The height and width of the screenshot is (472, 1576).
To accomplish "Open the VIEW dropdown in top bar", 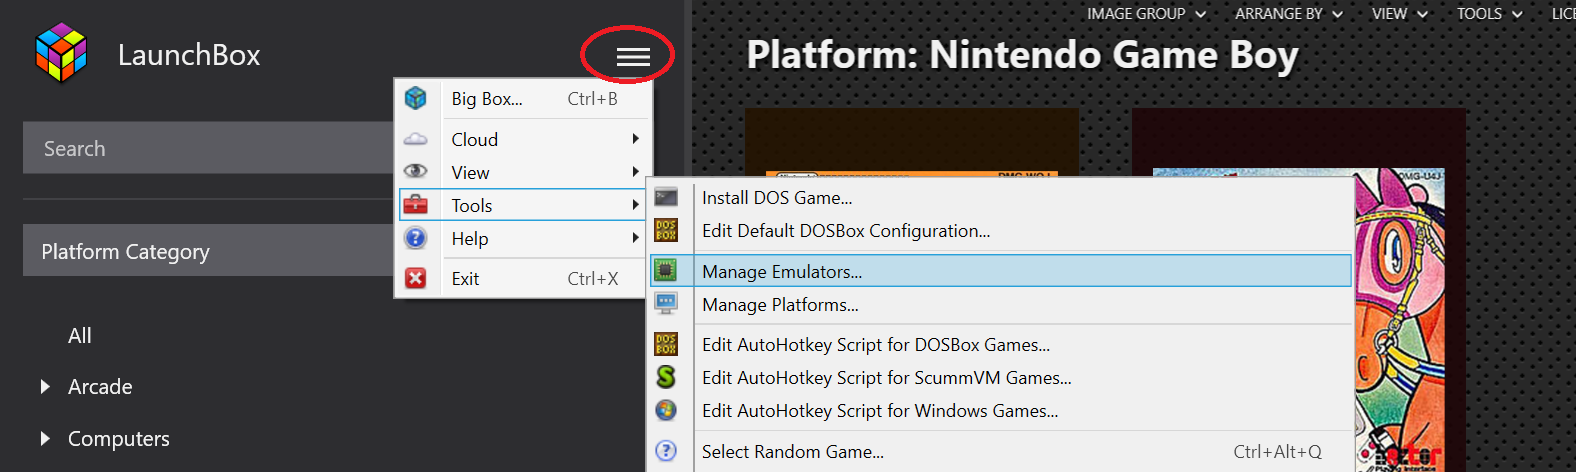I will tap(1399, 14).
